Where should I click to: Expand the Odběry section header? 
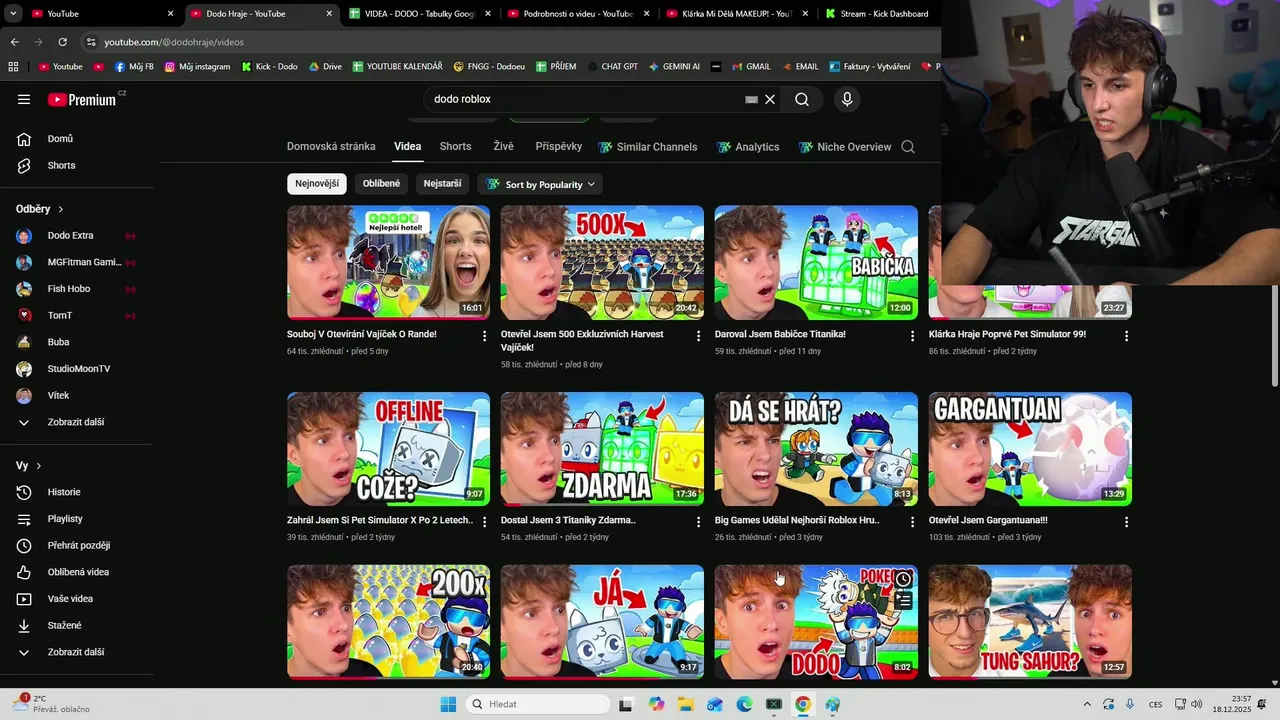[40, 209]
